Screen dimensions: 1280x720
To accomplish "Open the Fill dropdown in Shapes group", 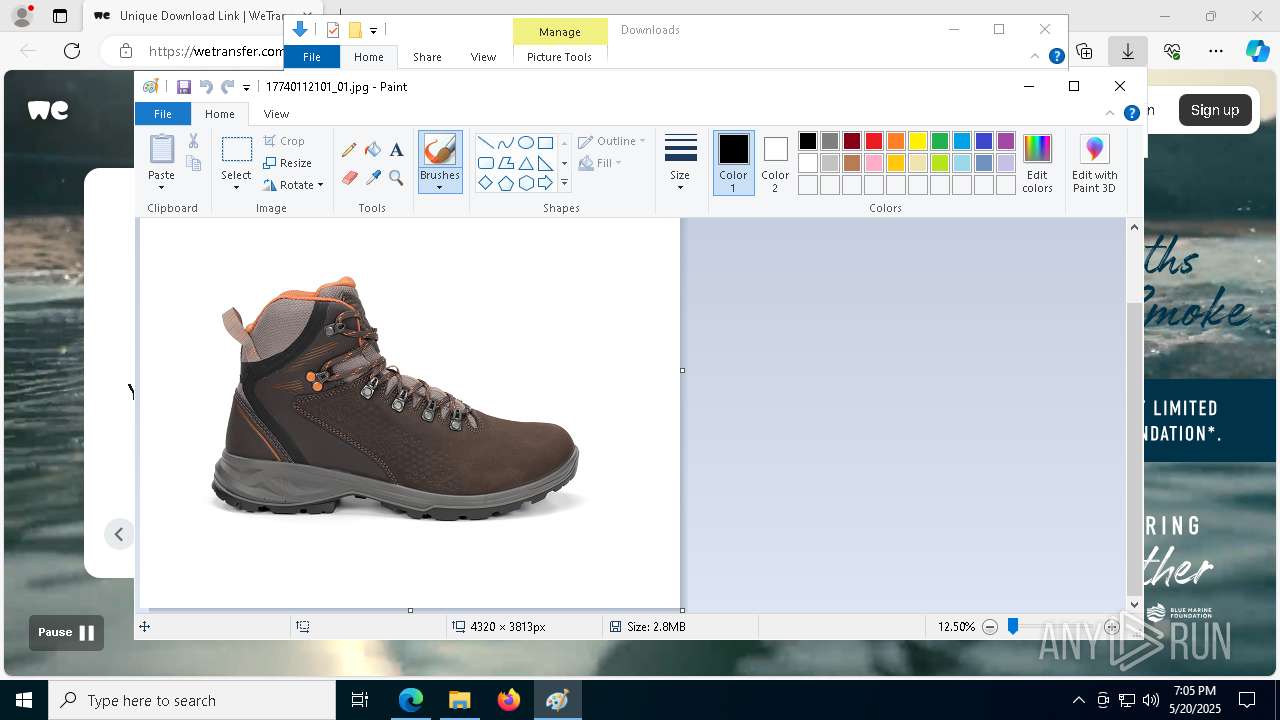I will click(600, 163).
